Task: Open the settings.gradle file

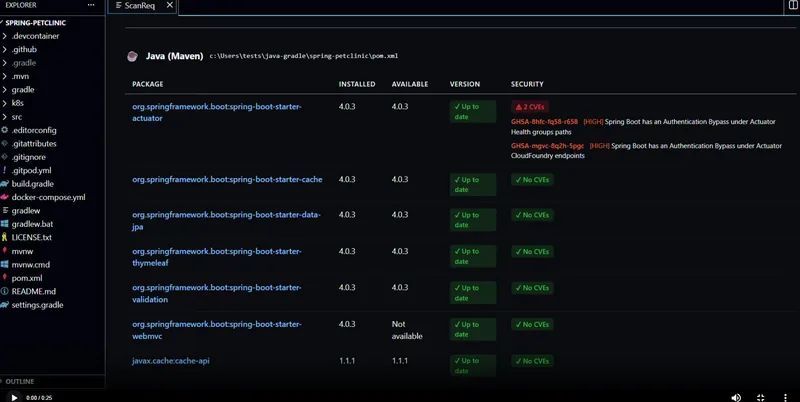Action: 37,305
